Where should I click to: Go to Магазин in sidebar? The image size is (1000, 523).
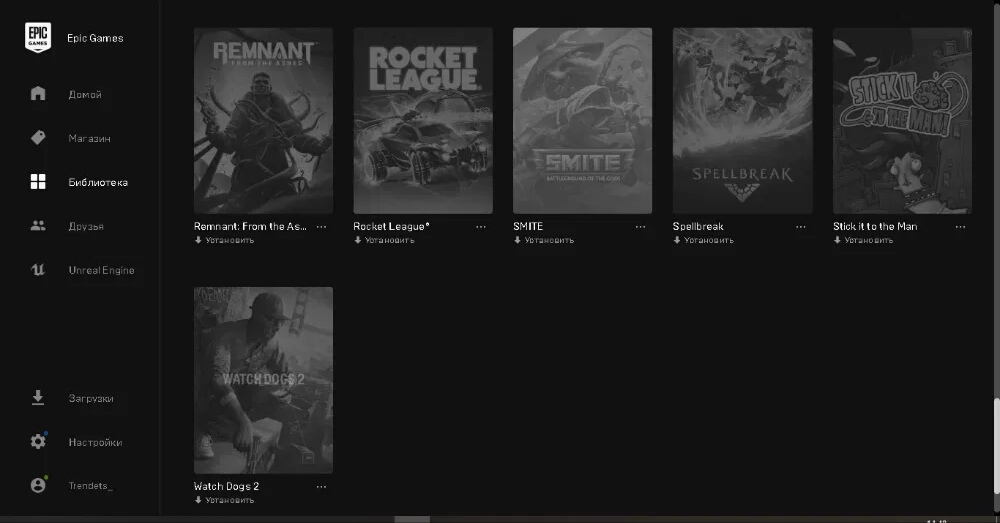click(89, 138)
